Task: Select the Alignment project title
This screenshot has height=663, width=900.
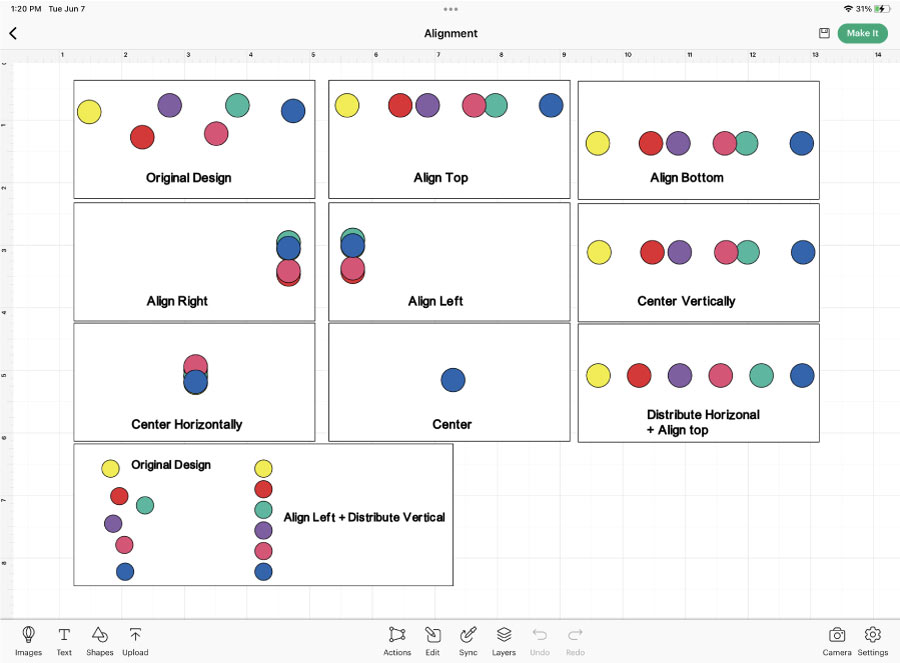Action: coord(451,33)
